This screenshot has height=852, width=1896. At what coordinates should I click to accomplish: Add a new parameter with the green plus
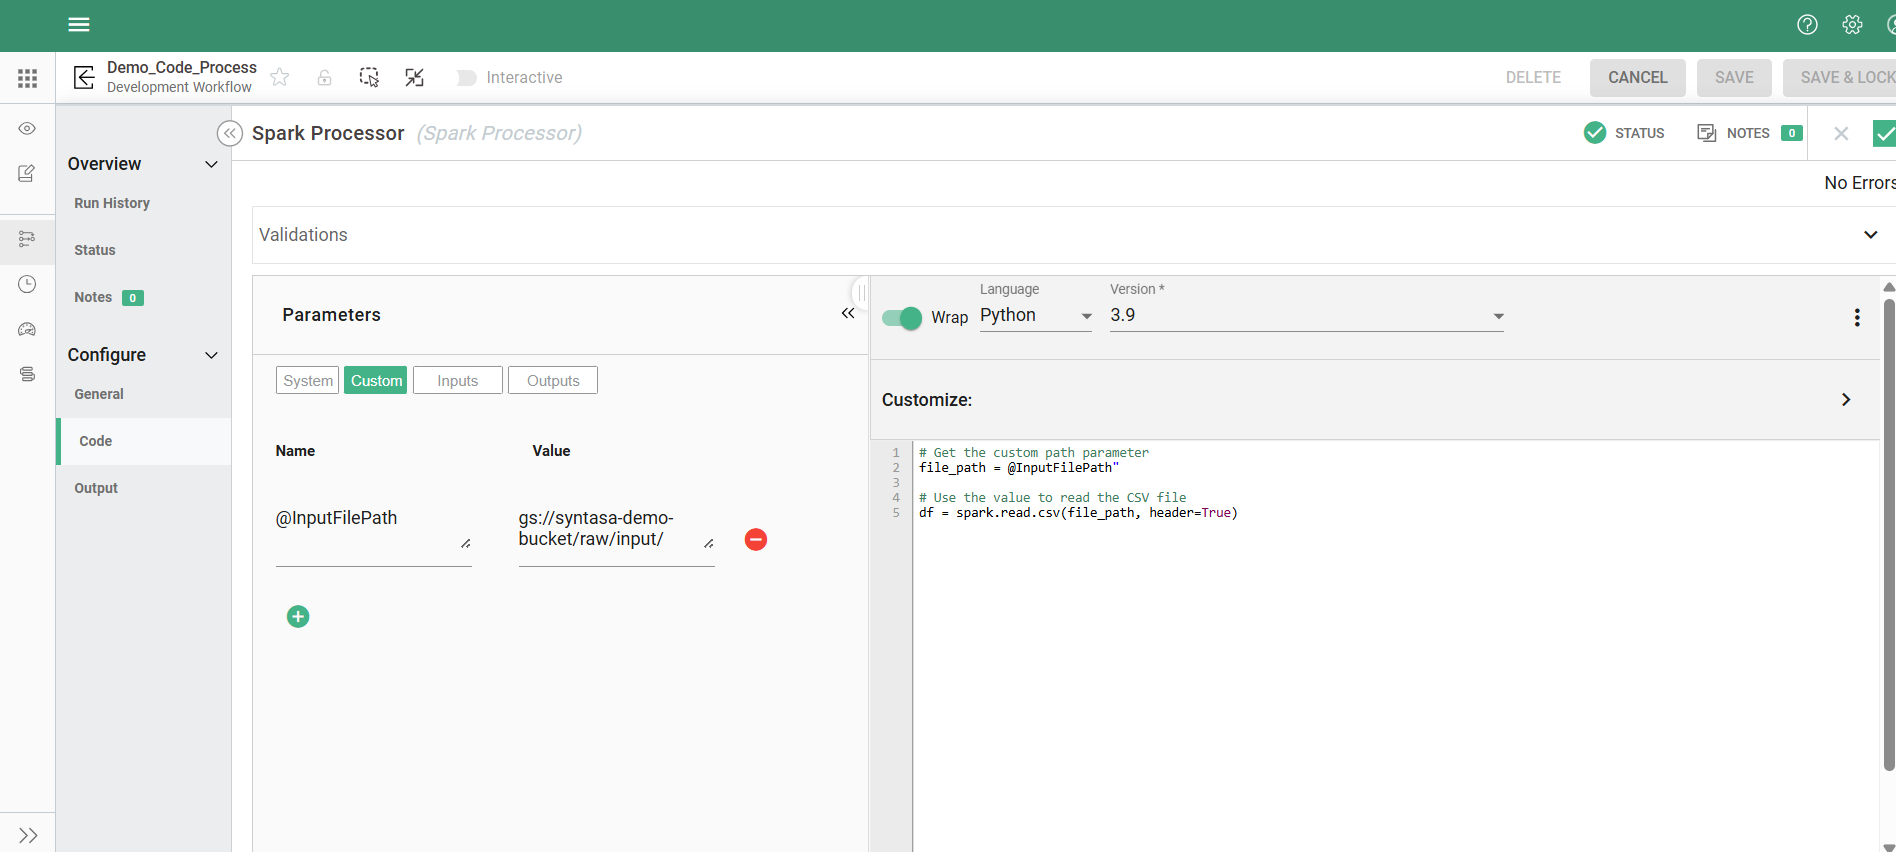click(298, 617)
